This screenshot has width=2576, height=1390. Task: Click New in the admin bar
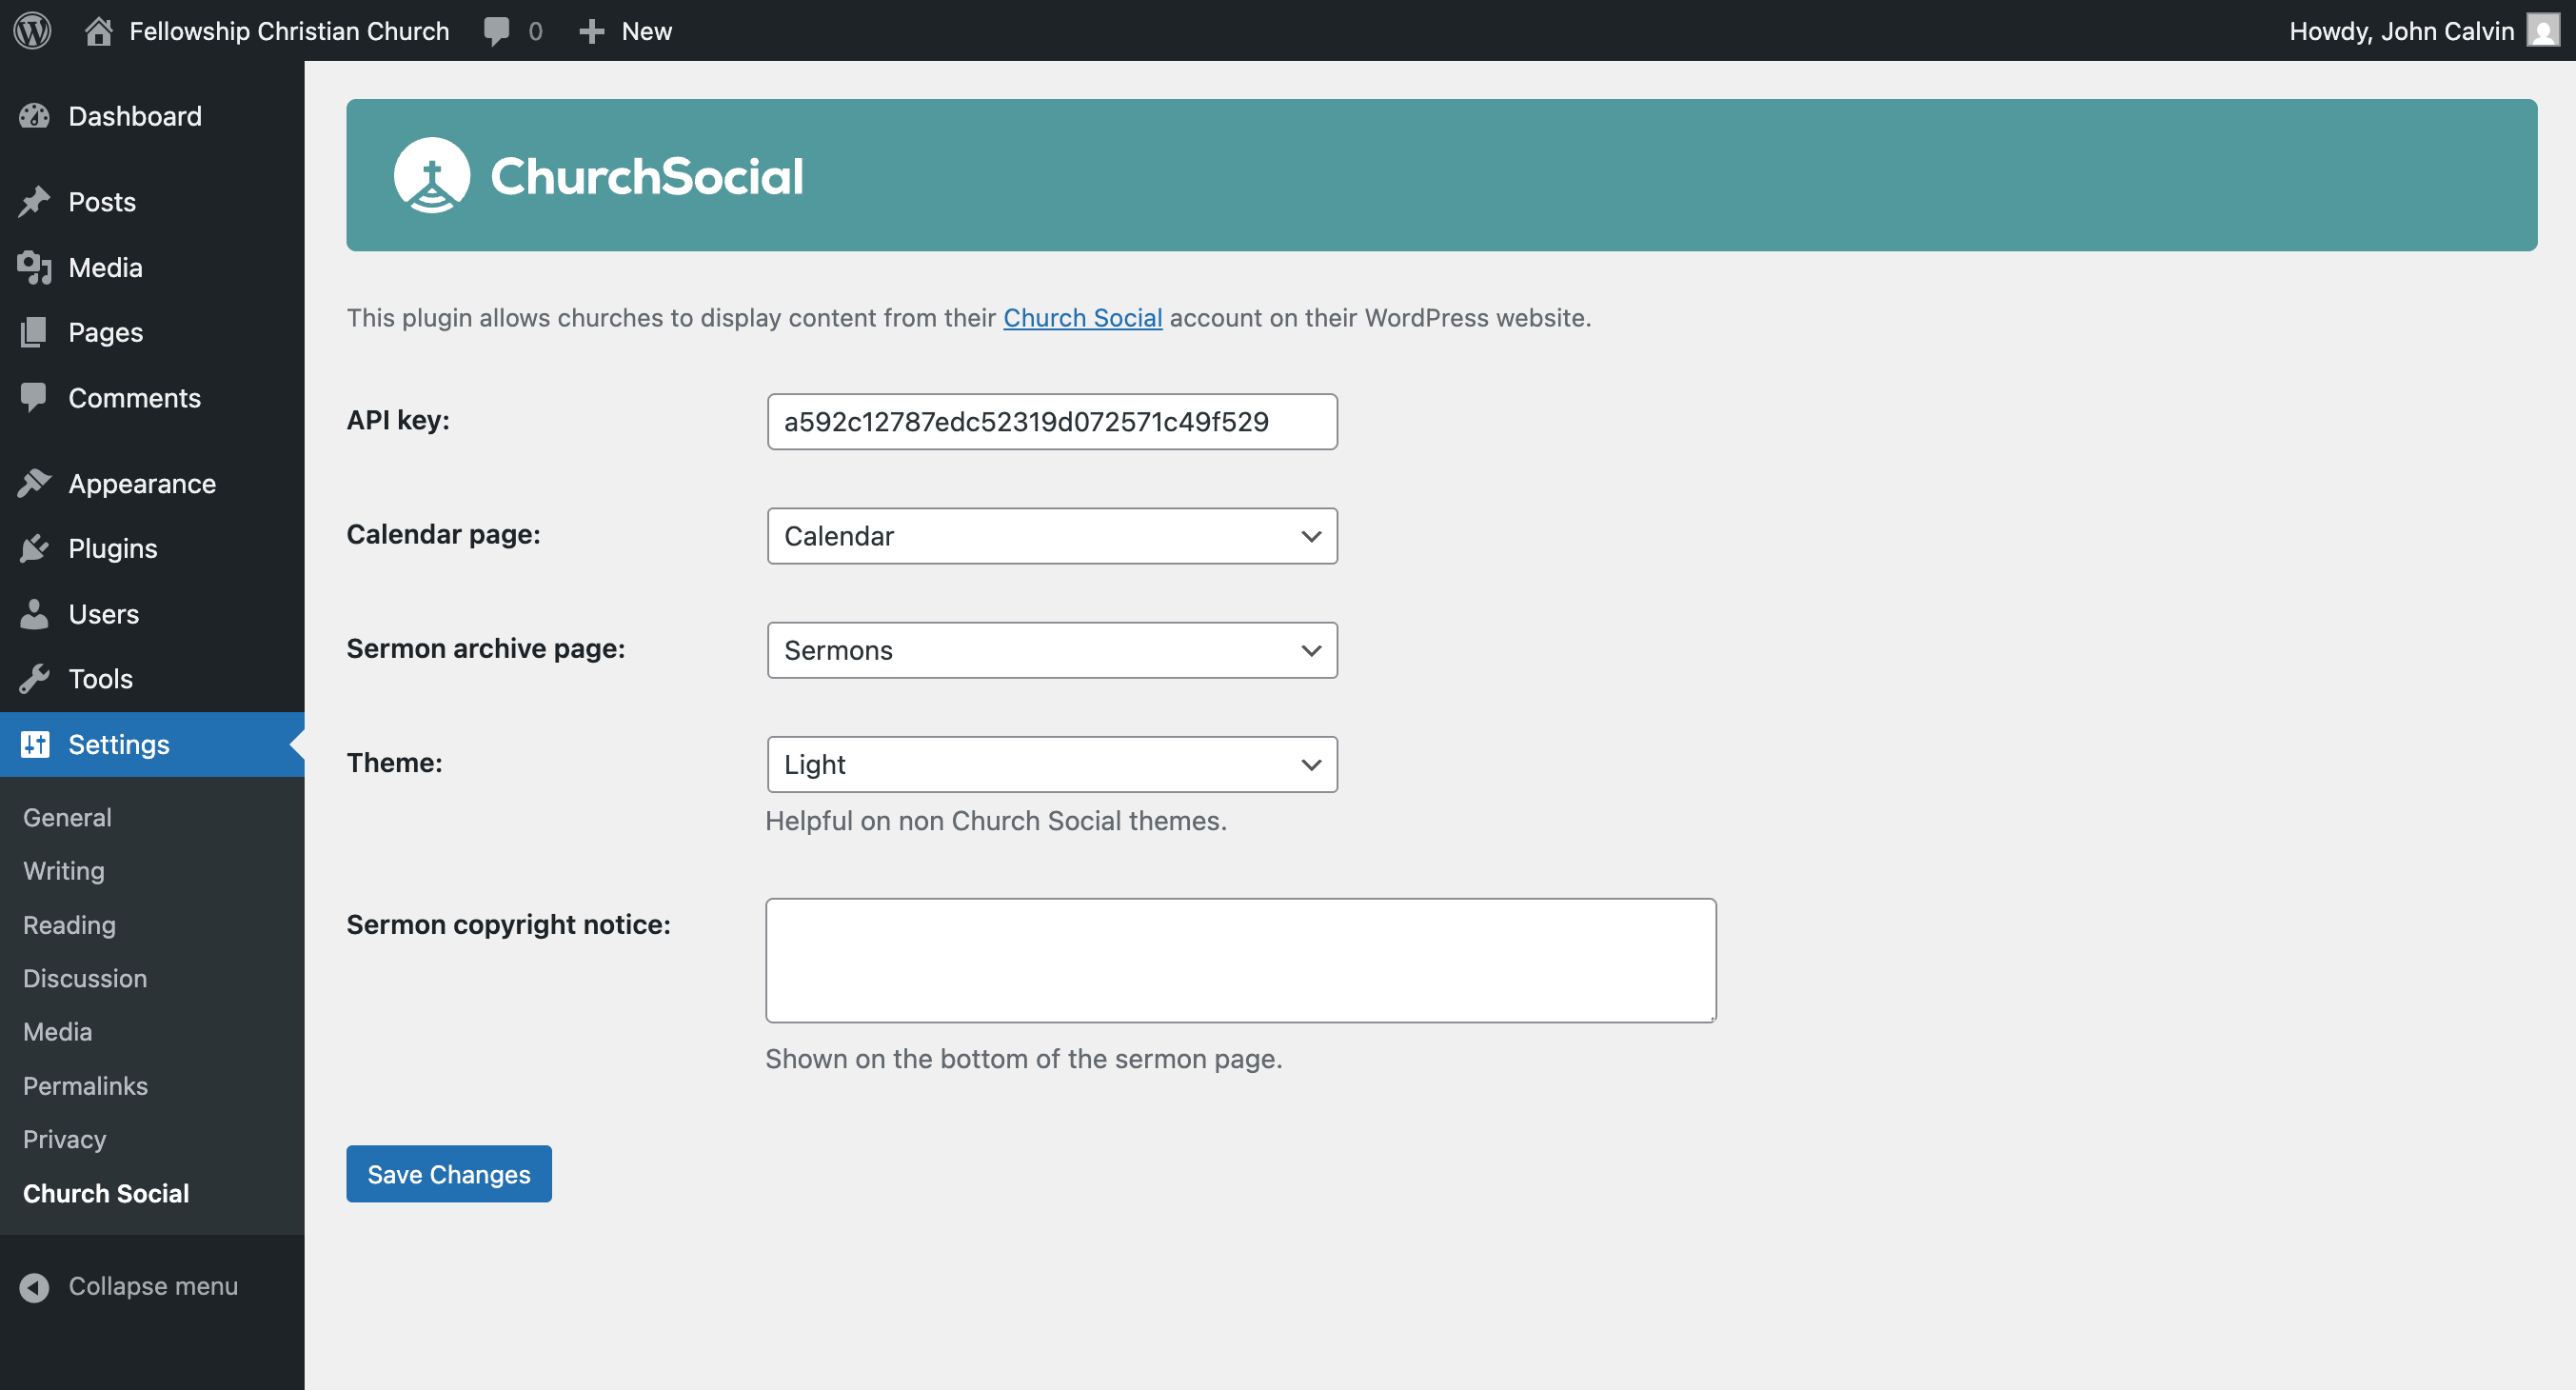point(647,31)
